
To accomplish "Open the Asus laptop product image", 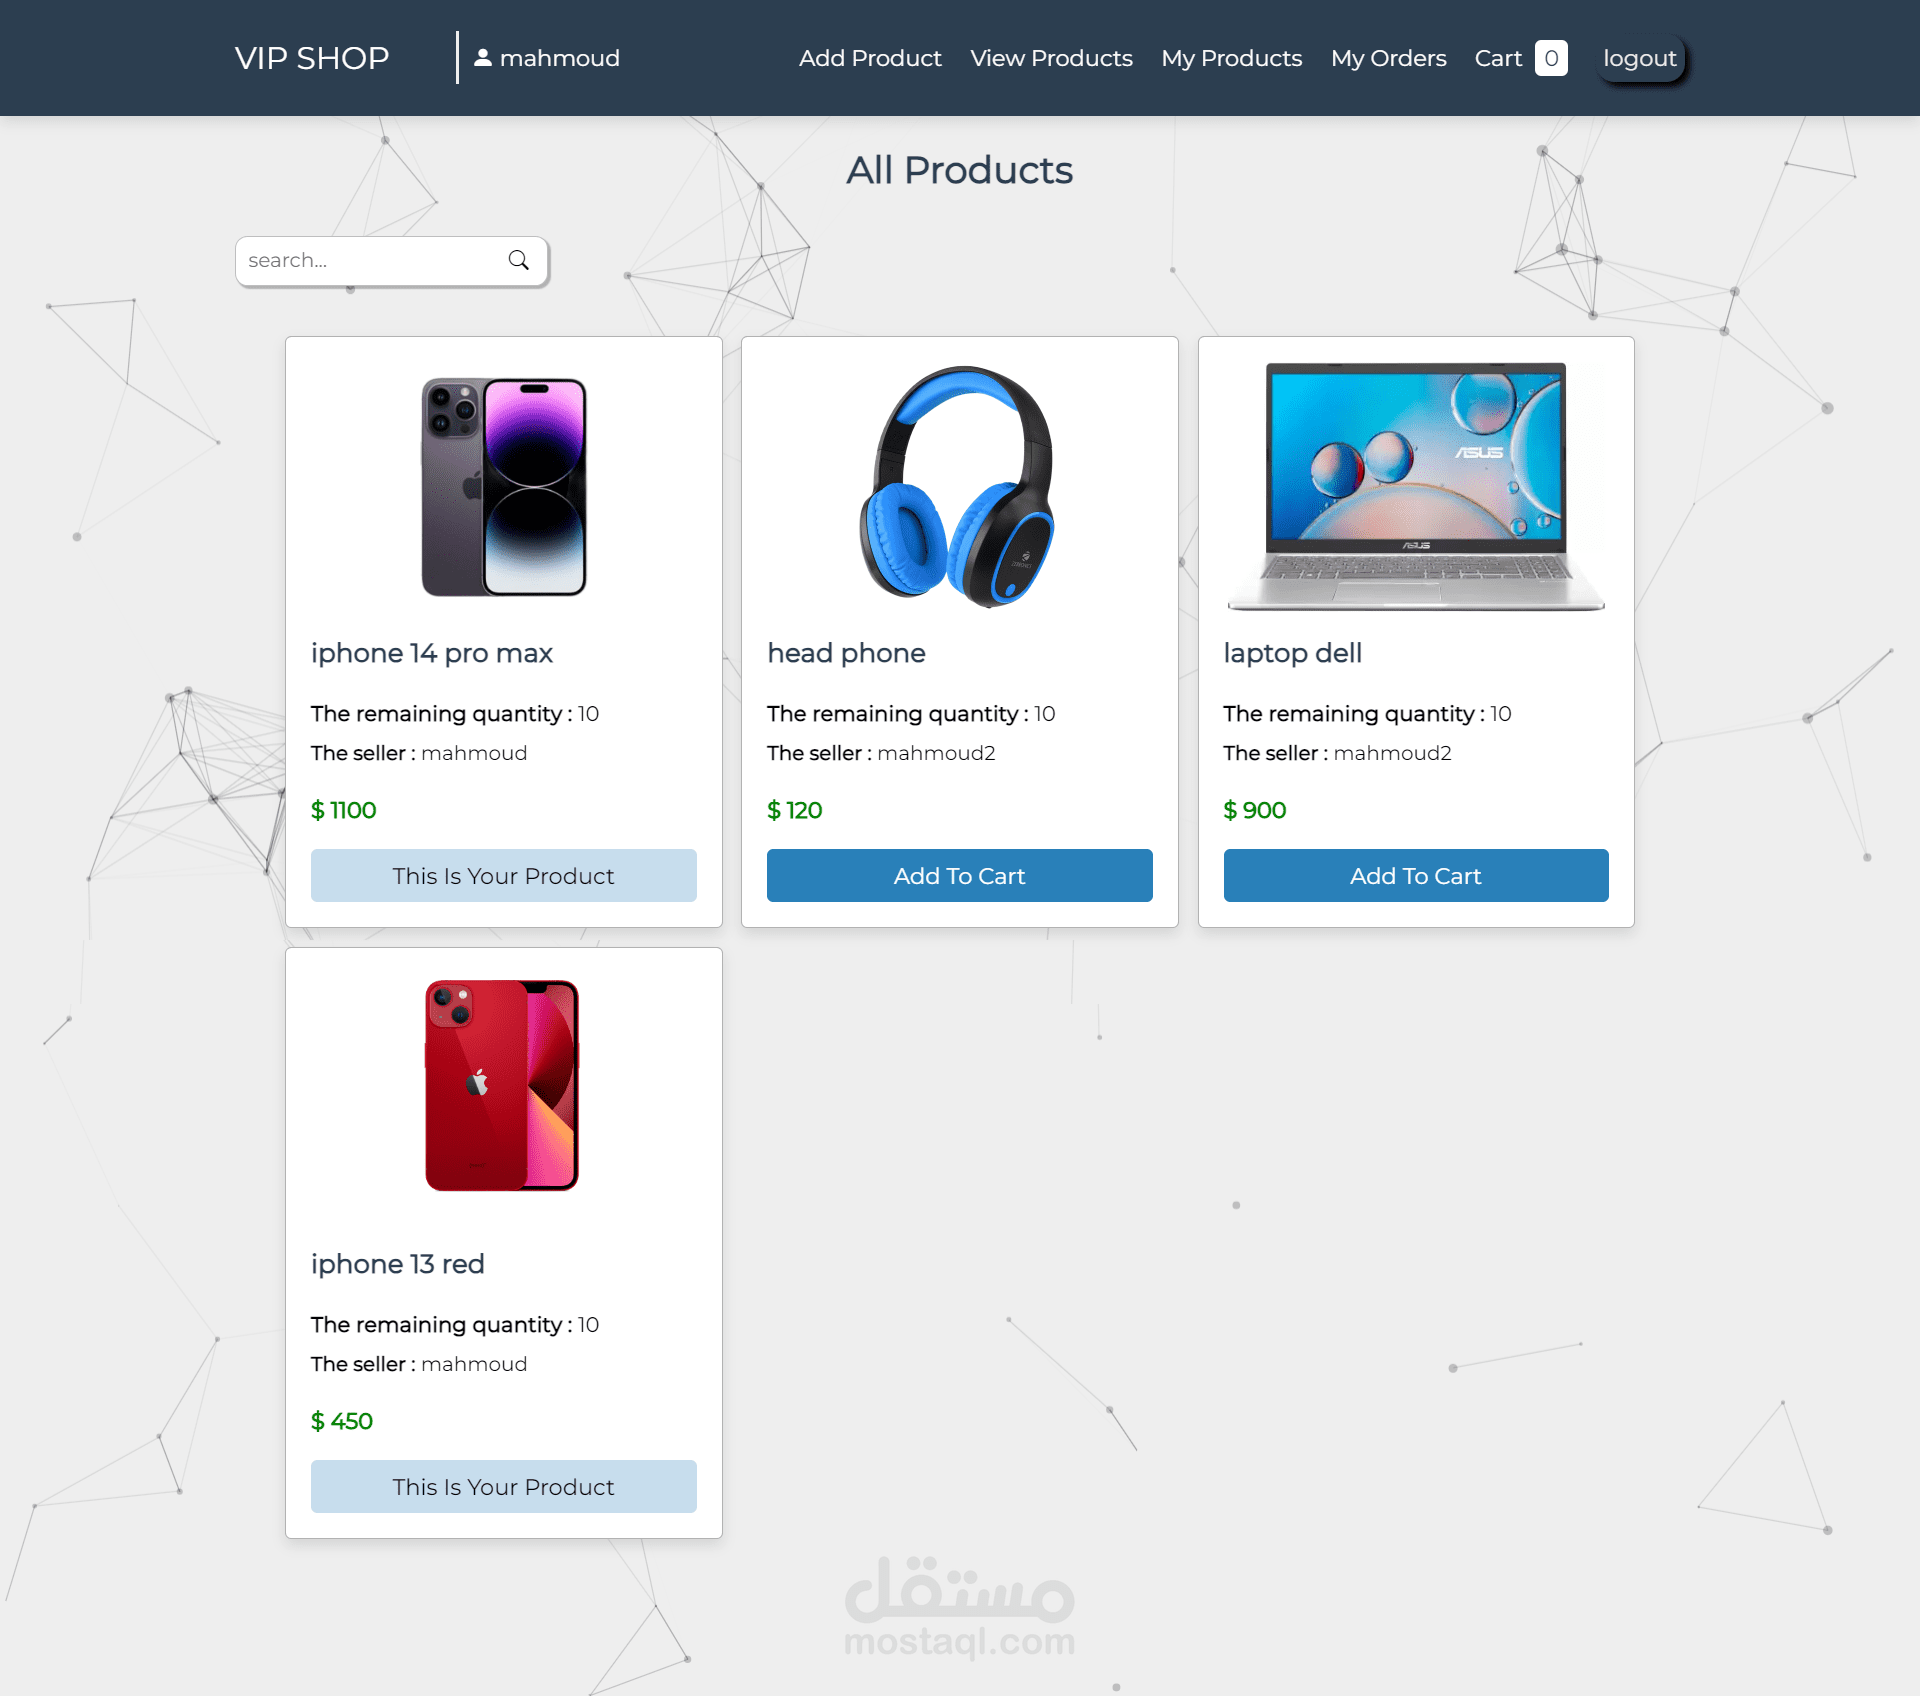I will coord(1416,487).
